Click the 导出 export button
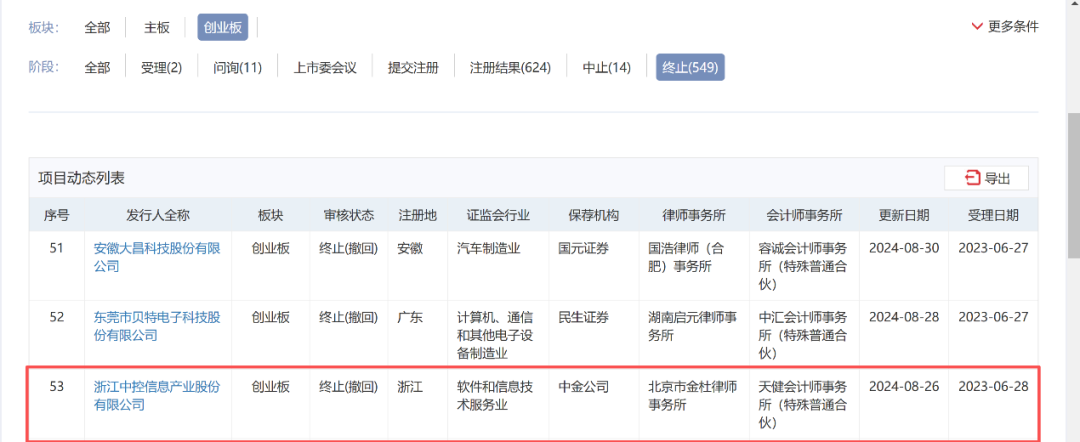1080x442 pixels. (x=986, y=178)
